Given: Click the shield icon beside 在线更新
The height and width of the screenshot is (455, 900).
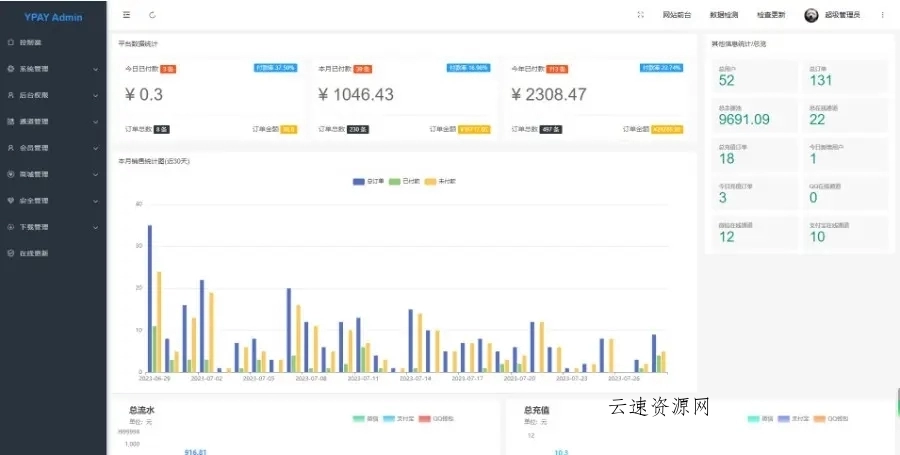Looking at the screenshot, I should tap(10, 254).
